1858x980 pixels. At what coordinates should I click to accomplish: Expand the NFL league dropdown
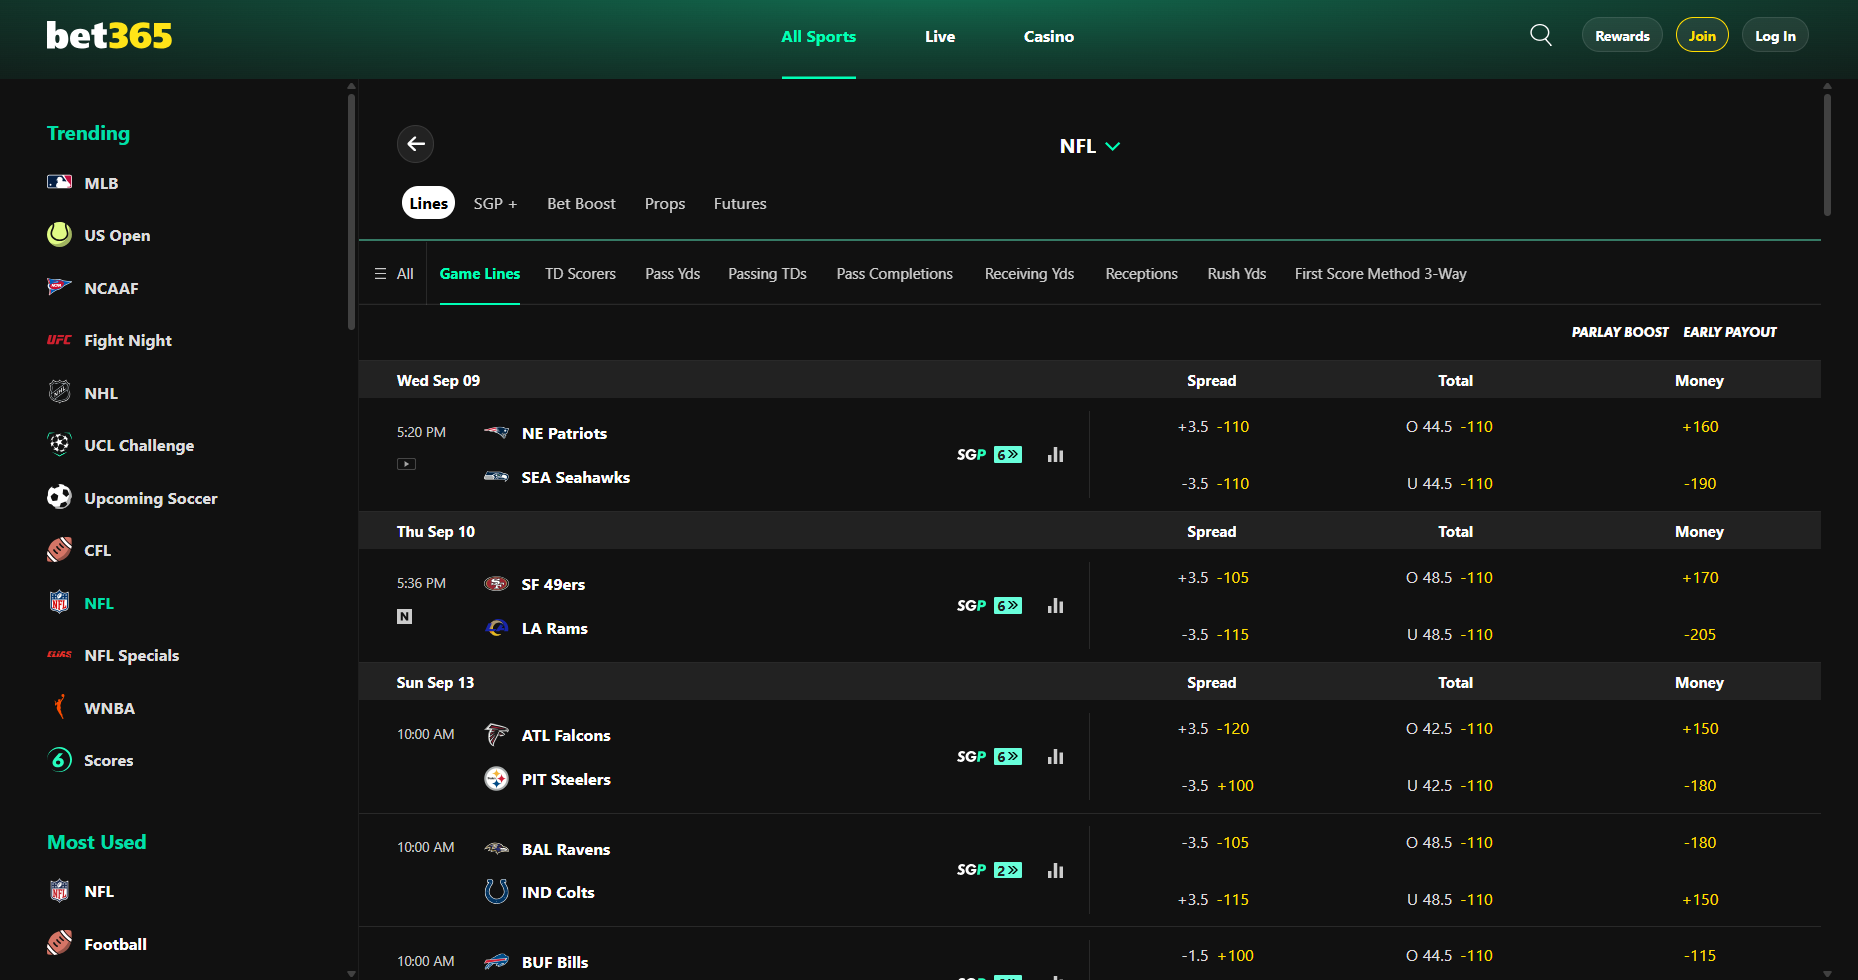coord(1090,146)
